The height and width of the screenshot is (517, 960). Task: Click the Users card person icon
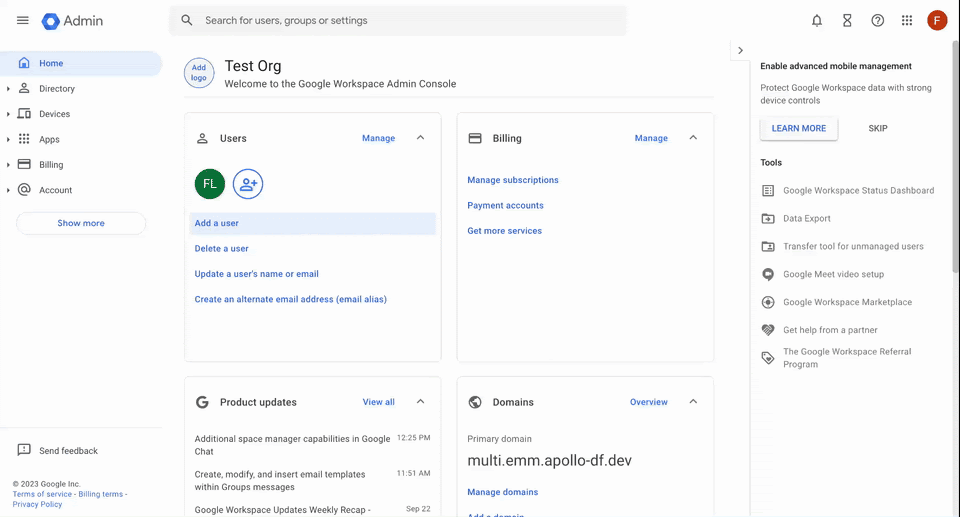click(202, 138)
